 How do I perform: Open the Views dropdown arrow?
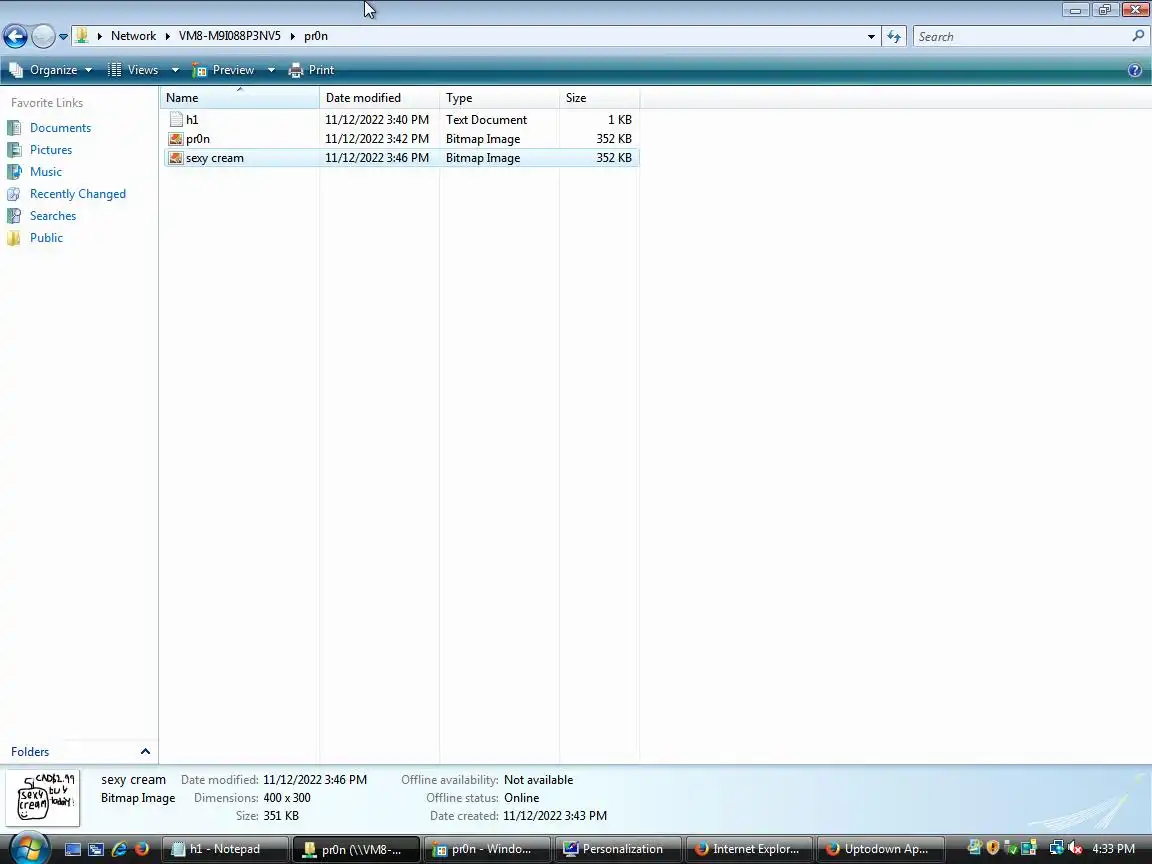coord(175,70)
